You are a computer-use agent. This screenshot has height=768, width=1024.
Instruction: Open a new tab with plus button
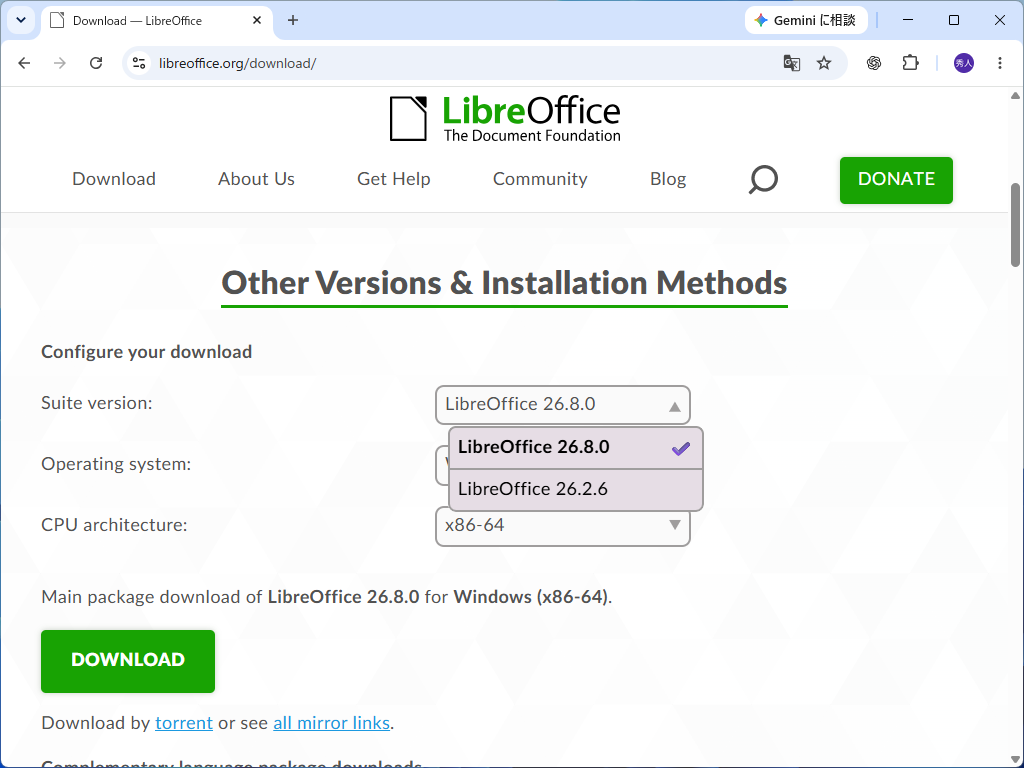(x=293, y=20)
